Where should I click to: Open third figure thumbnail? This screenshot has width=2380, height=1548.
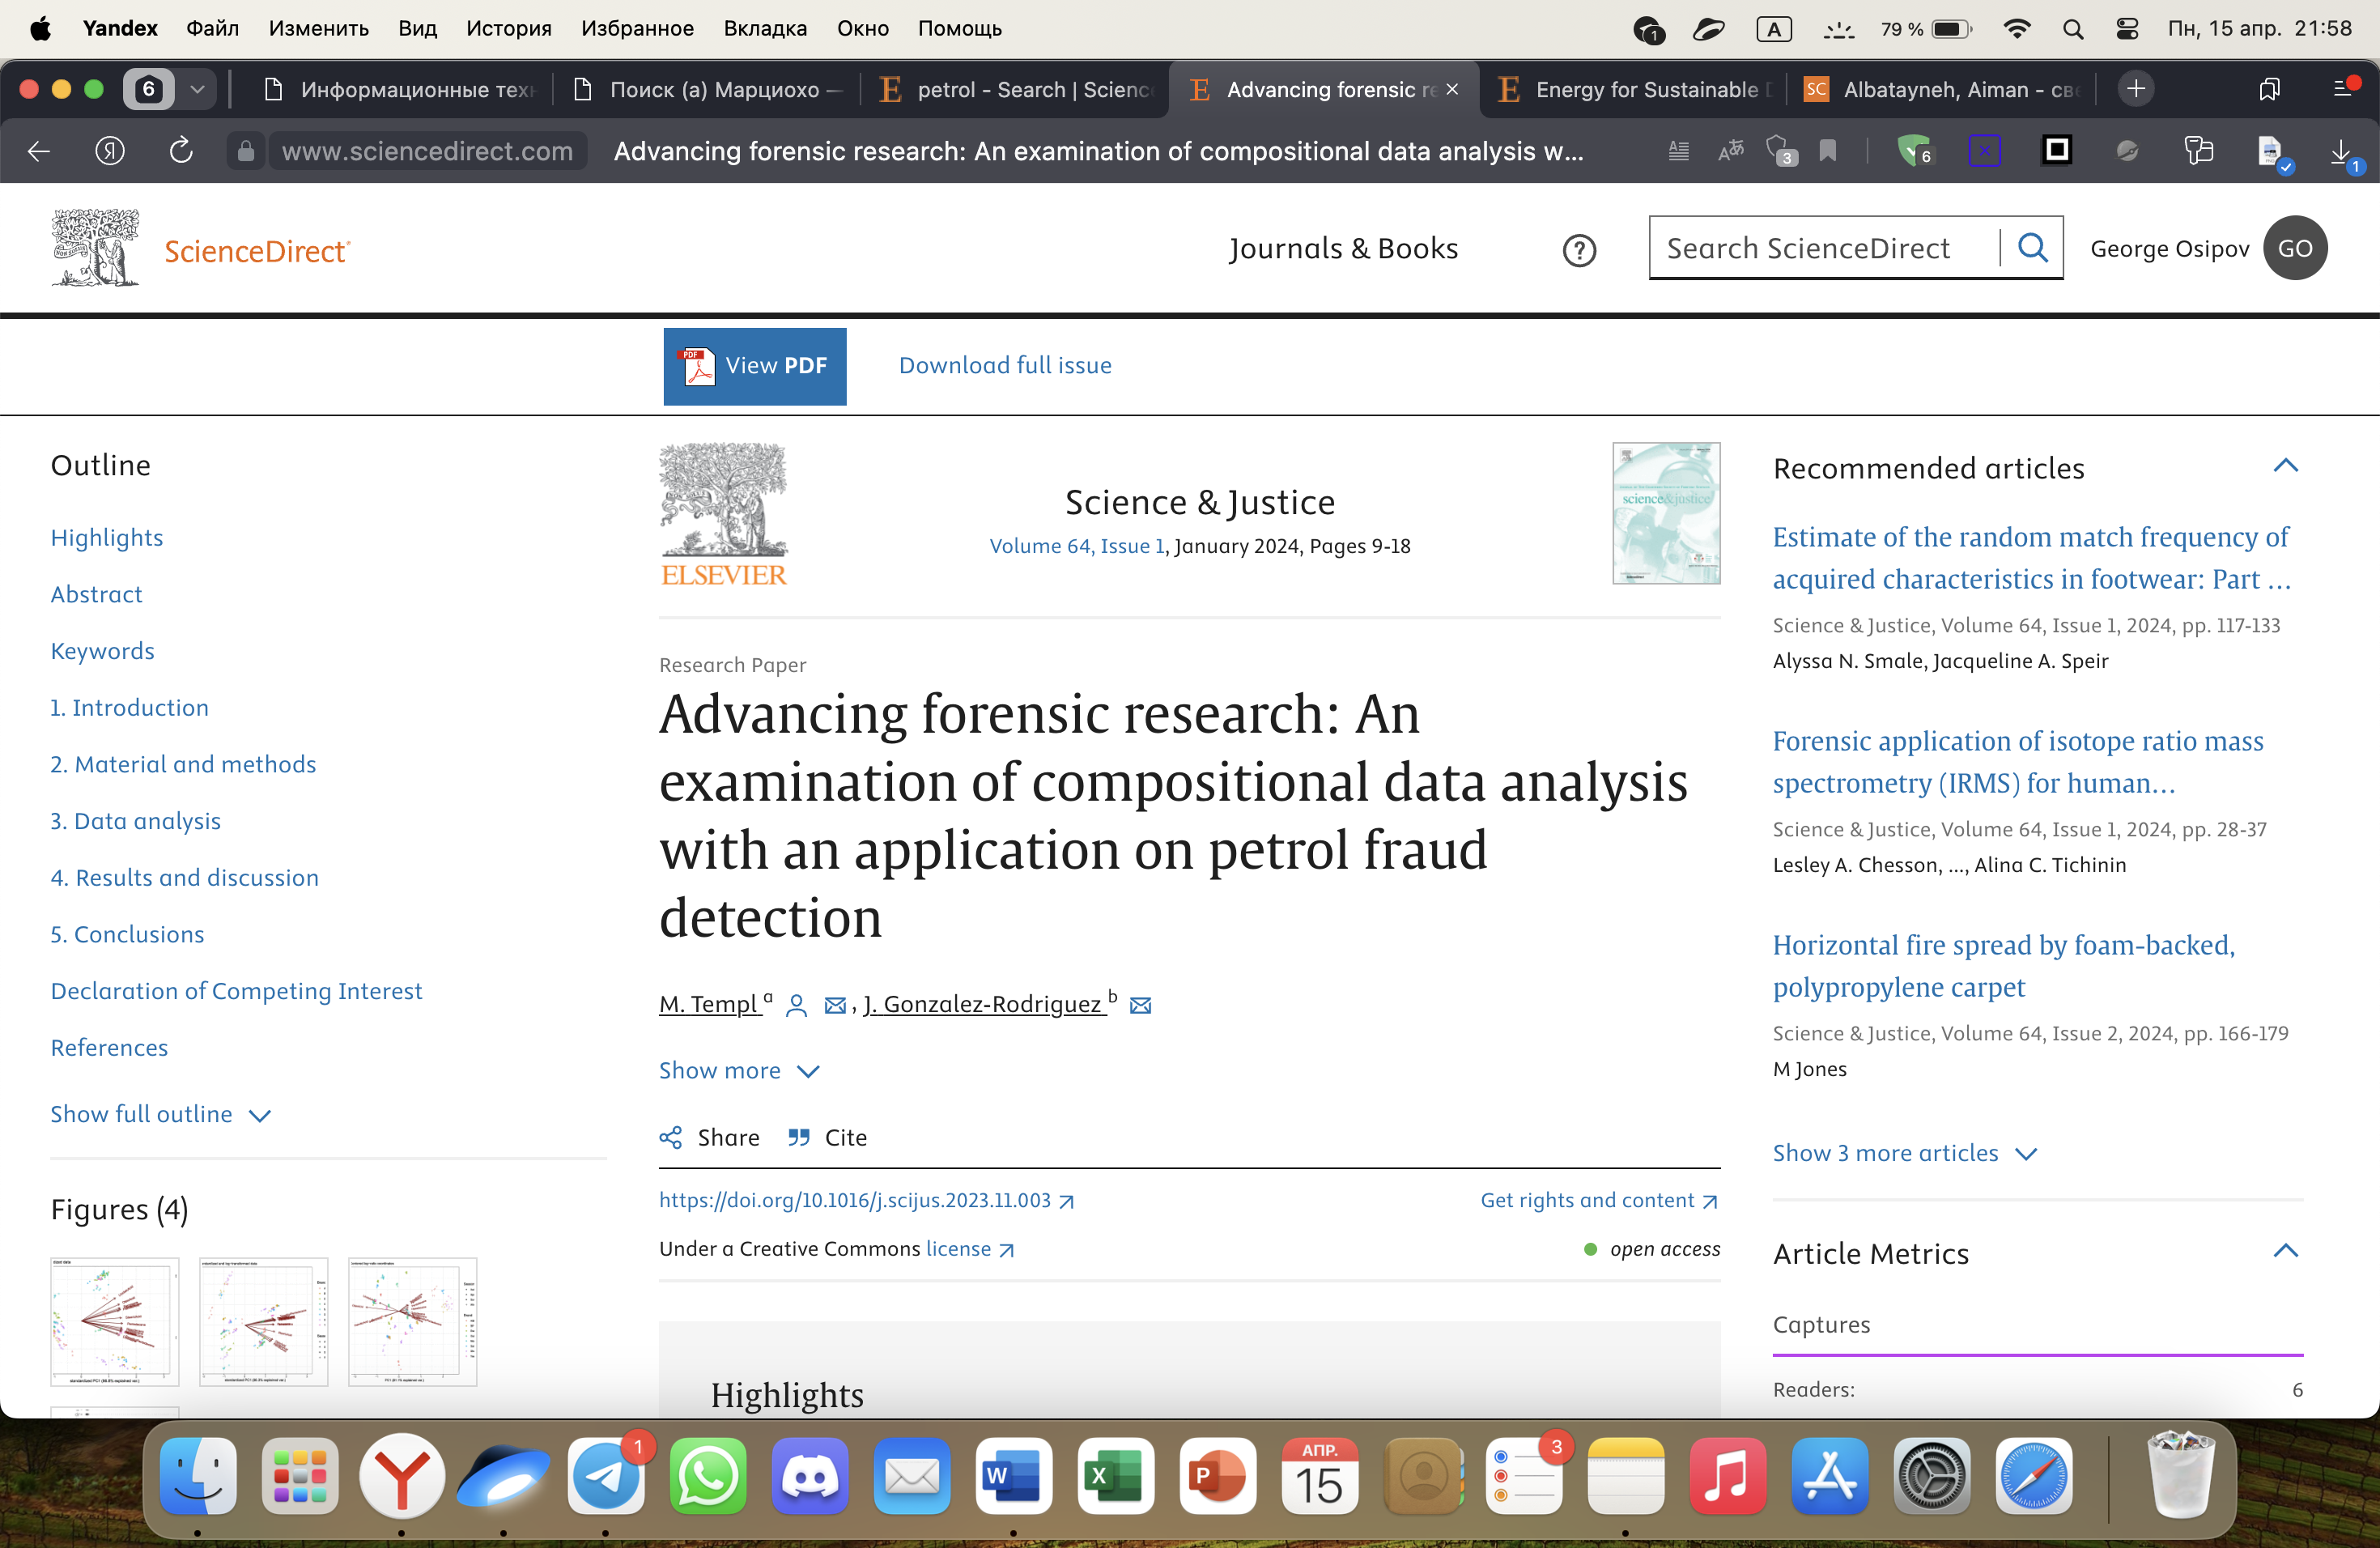pyautogui.click(x=413, y=1322)
